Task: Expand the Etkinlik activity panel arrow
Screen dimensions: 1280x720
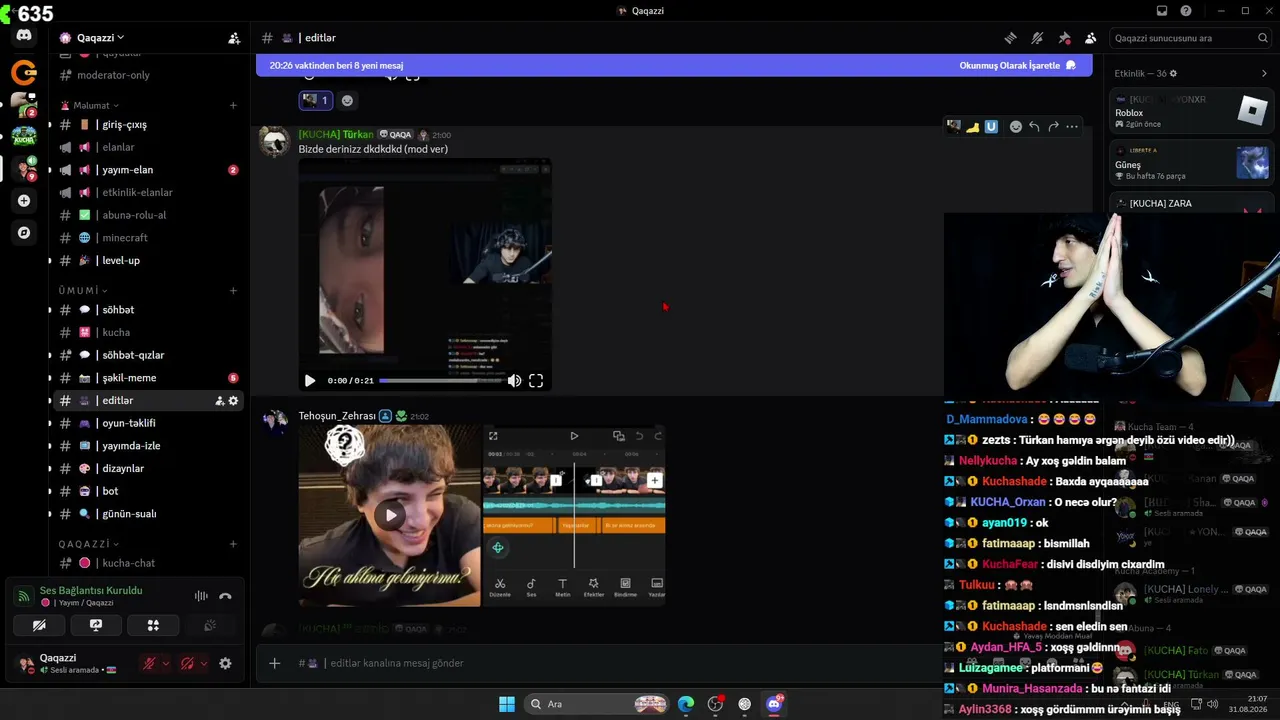Action: 1264,74
